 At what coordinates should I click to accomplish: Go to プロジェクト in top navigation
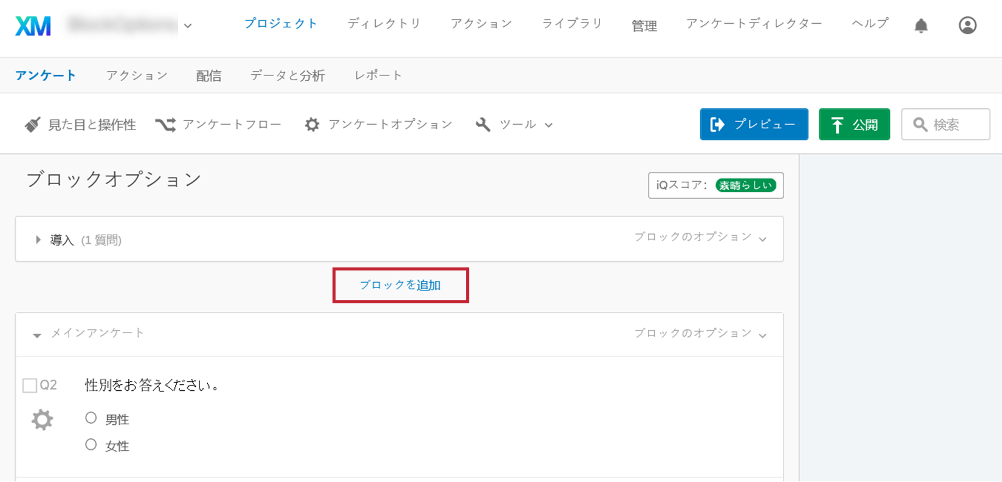(x=281, y=24)
